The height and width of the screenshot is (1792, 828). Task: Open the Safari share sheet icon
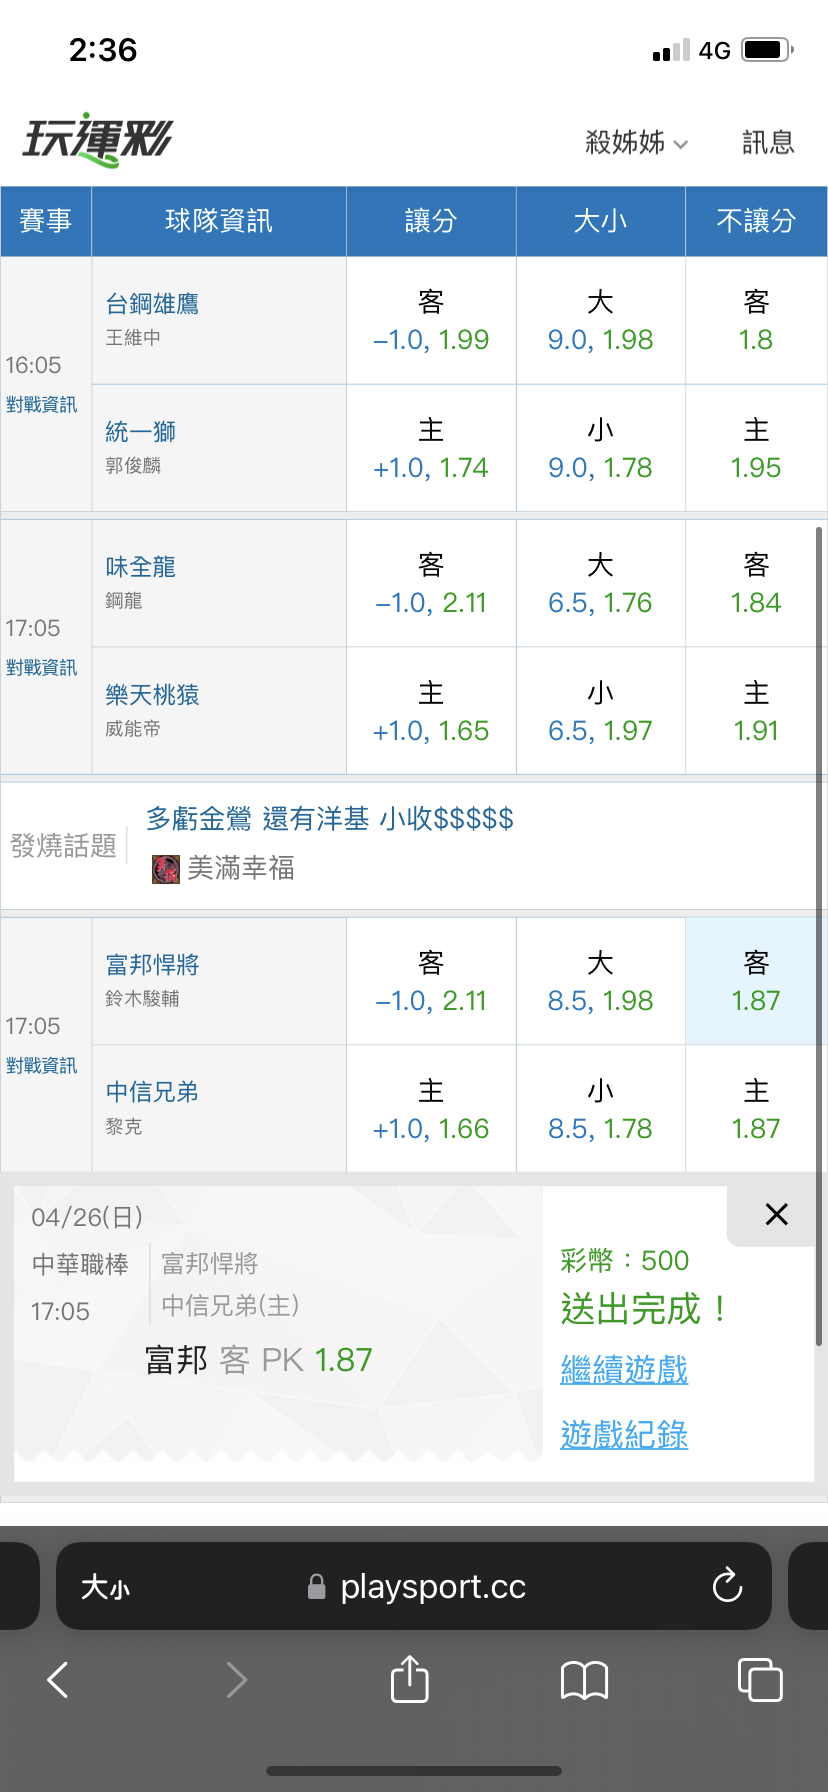(x=409, y=1679)
